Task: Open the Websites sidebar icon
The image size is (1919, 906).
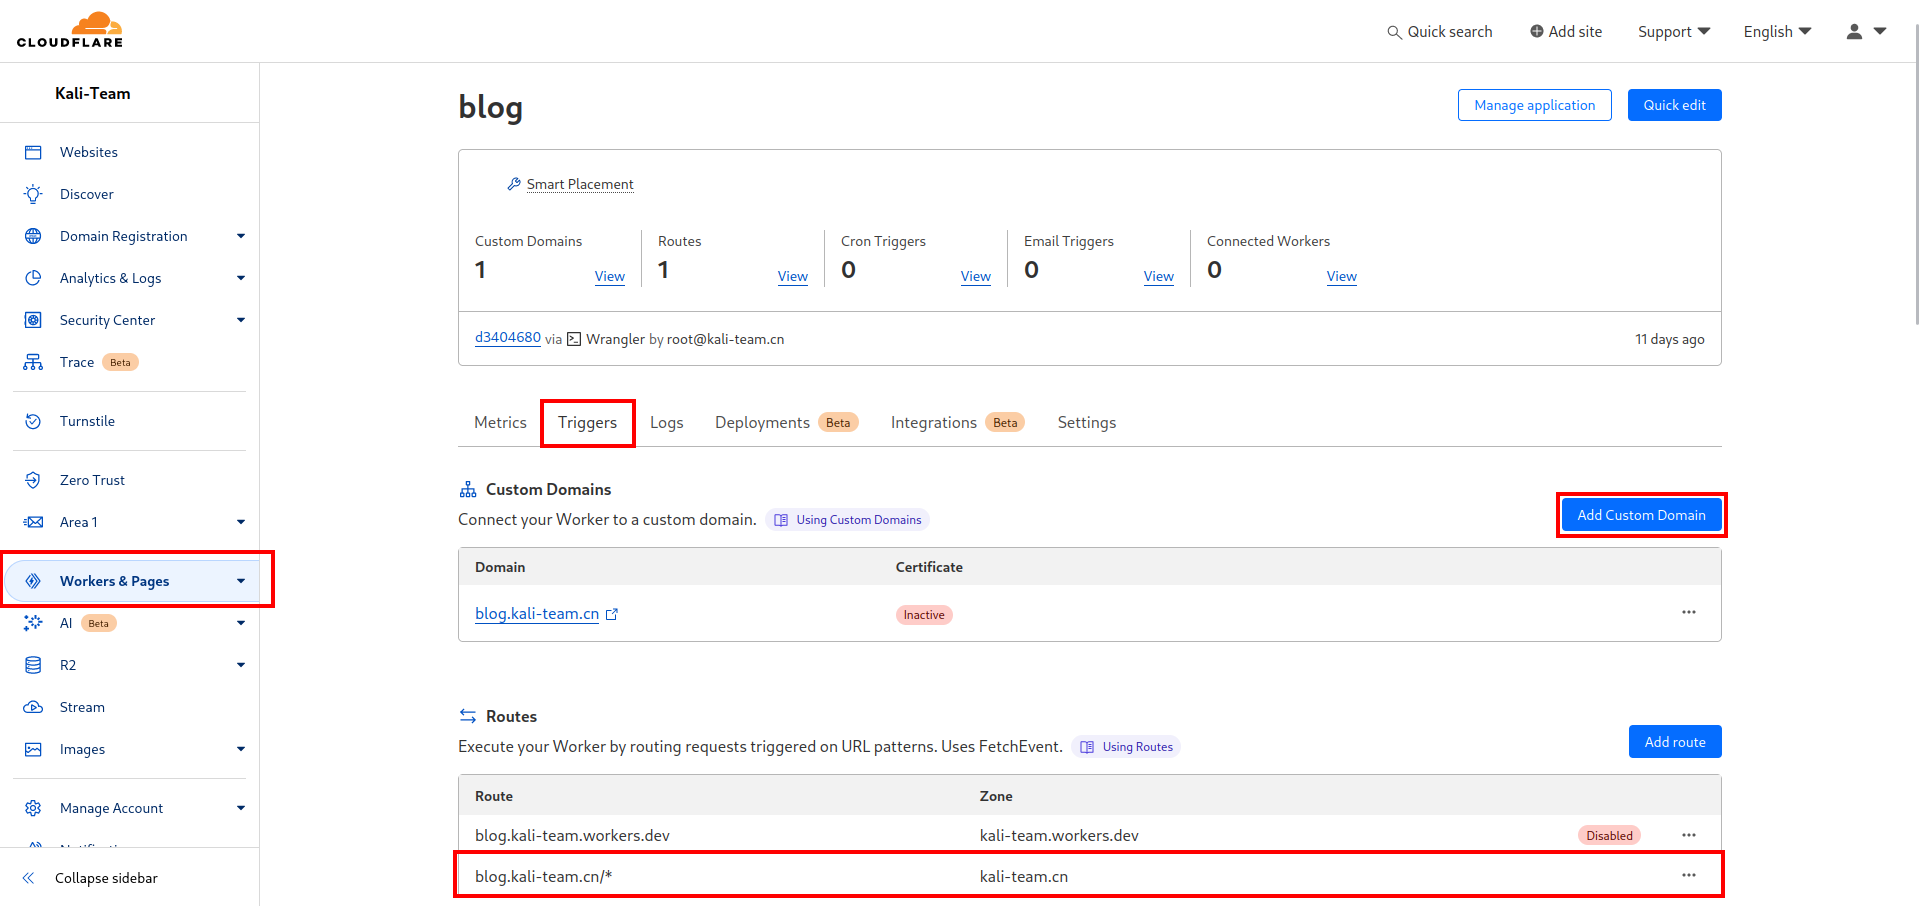Action: 33,152
